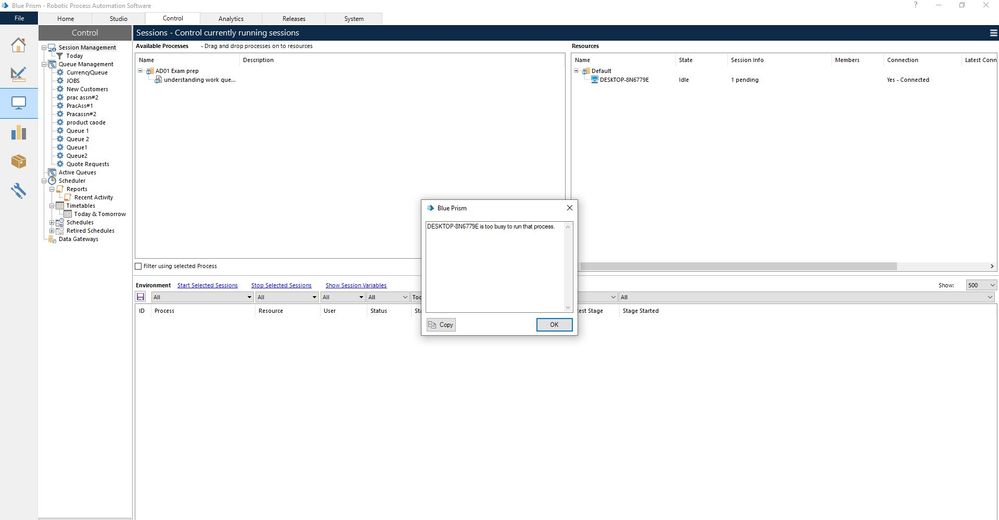
Task: Switch to the Home tab
Action: click(x=66, y=18)
